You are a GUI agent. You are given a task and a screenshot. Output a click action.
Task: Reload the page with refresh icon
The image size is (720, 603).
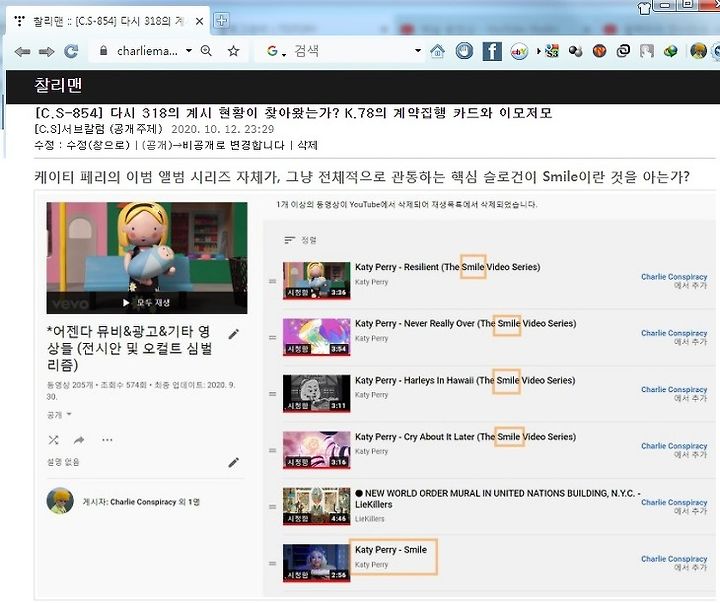pyautogui.click(x=71, y=51)
